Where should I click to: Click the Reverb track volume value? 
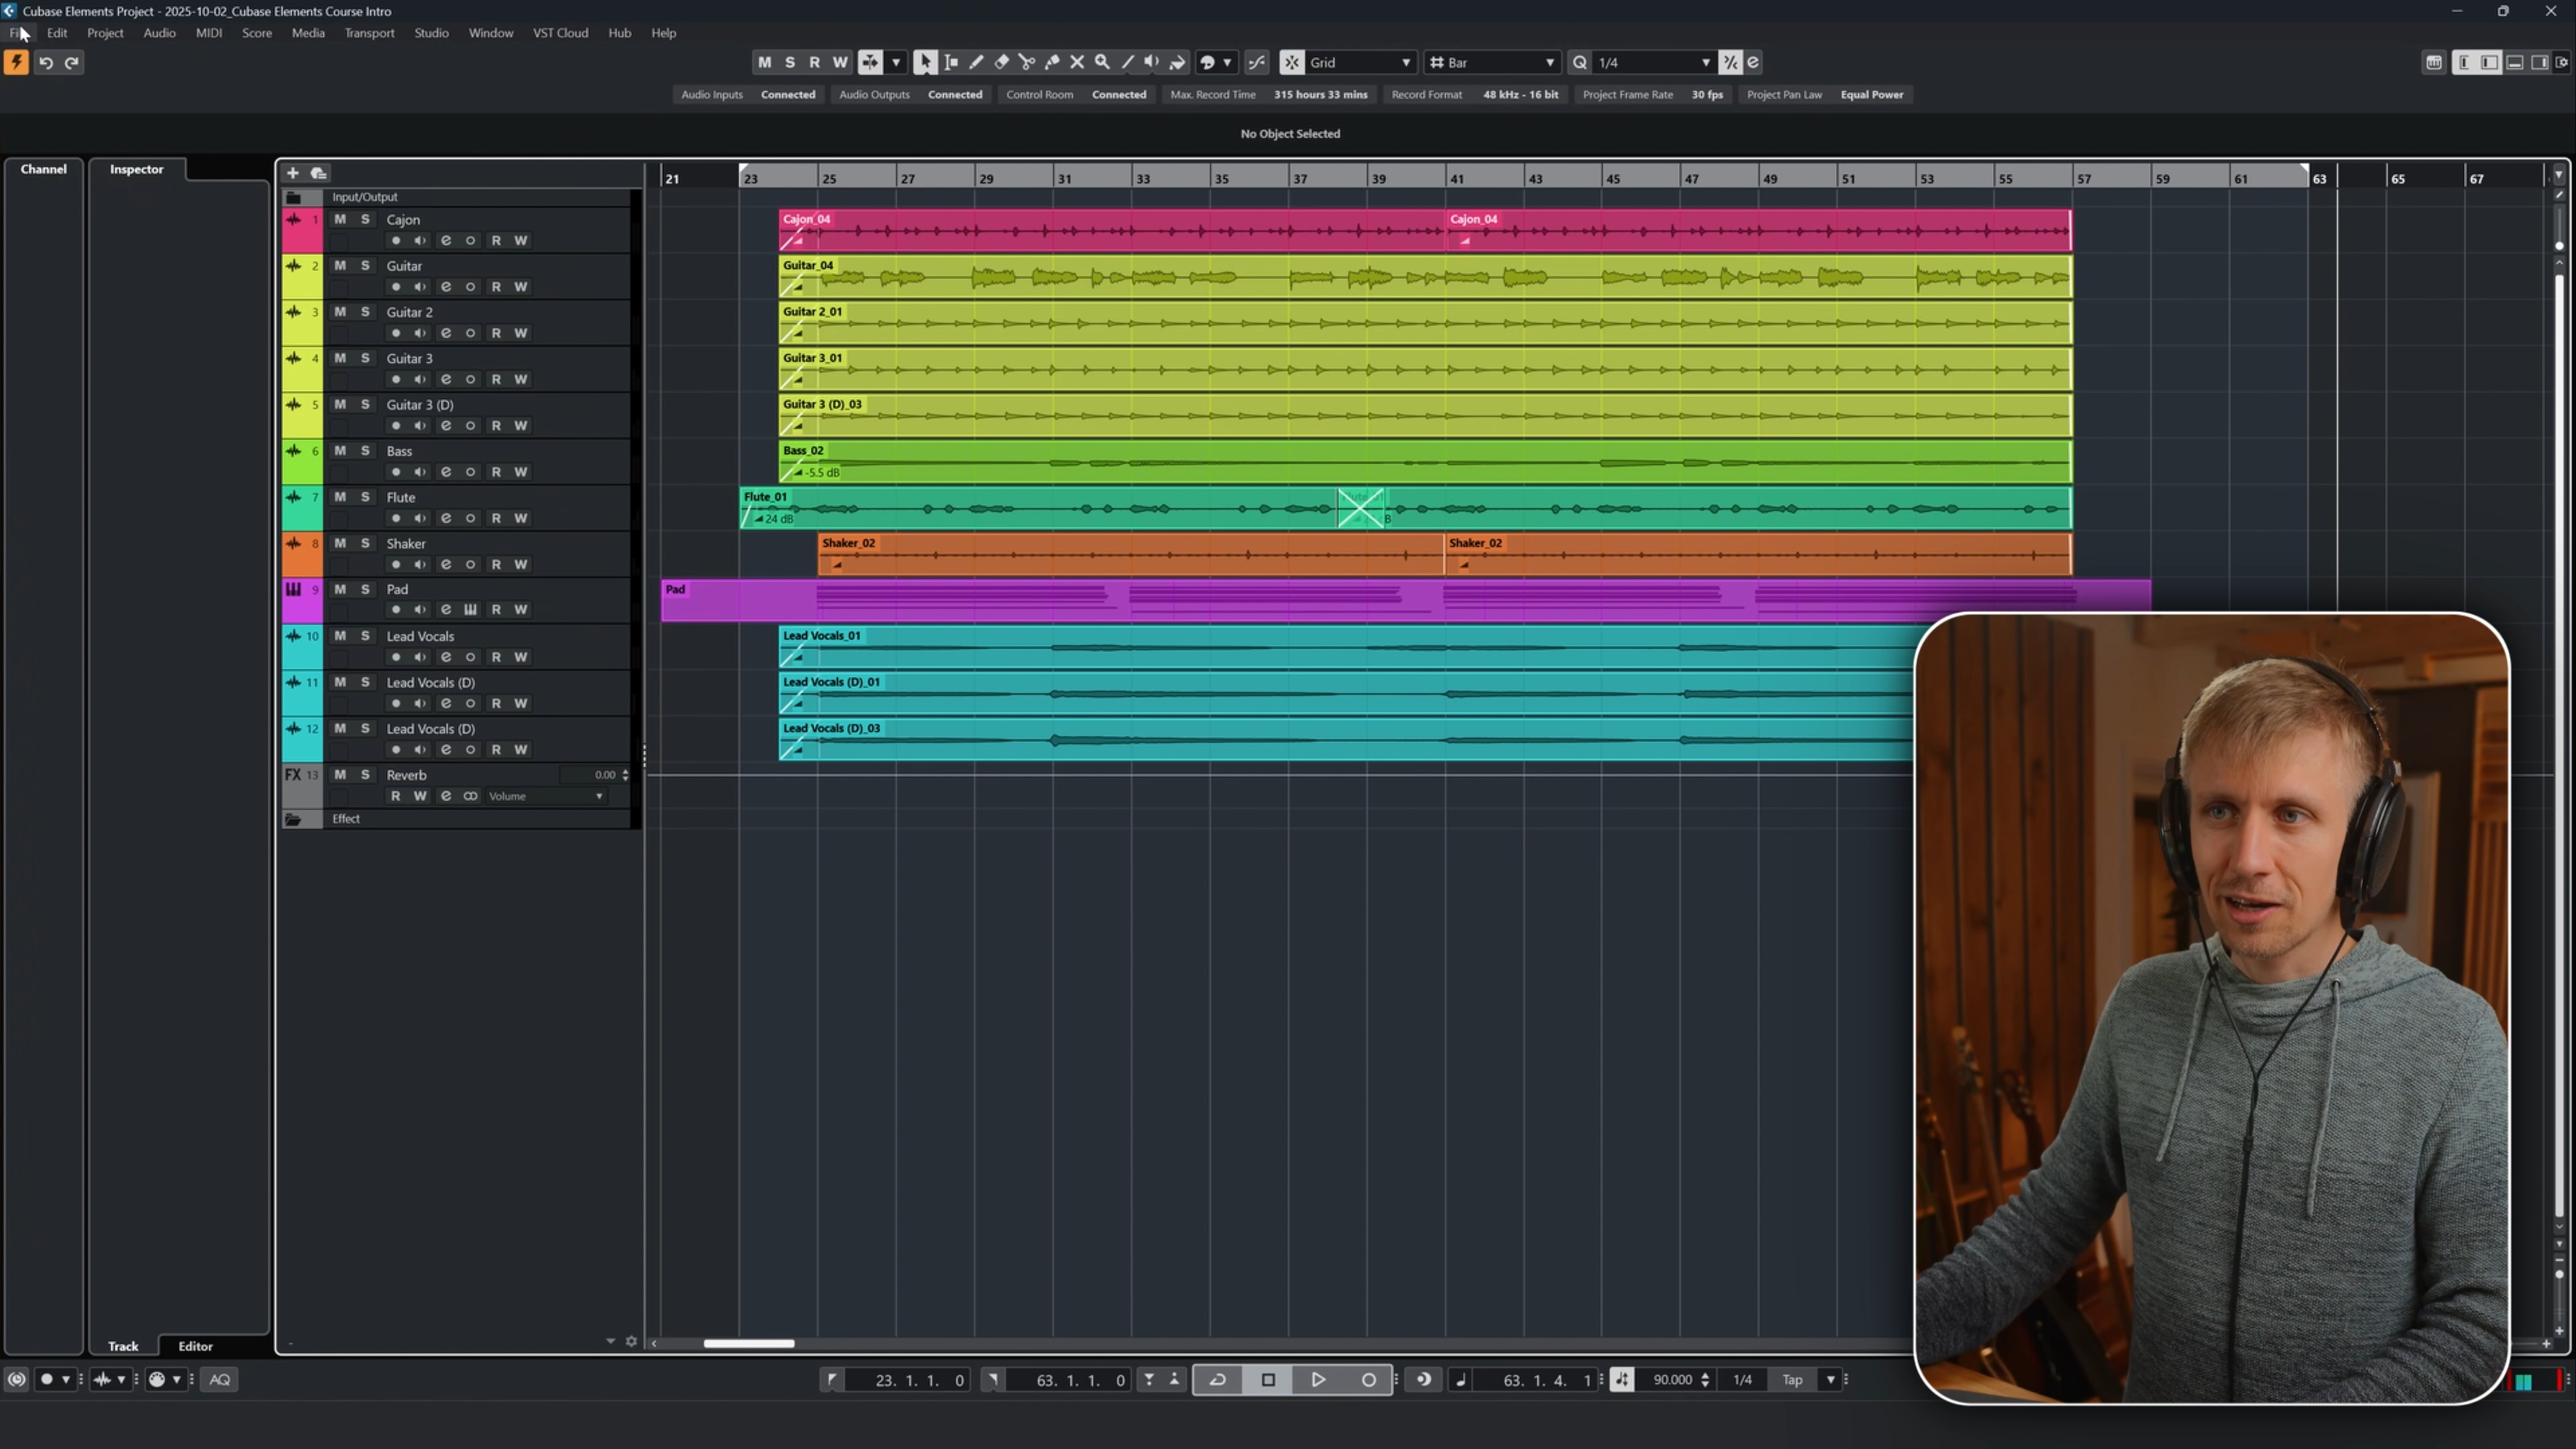[604, 775]
